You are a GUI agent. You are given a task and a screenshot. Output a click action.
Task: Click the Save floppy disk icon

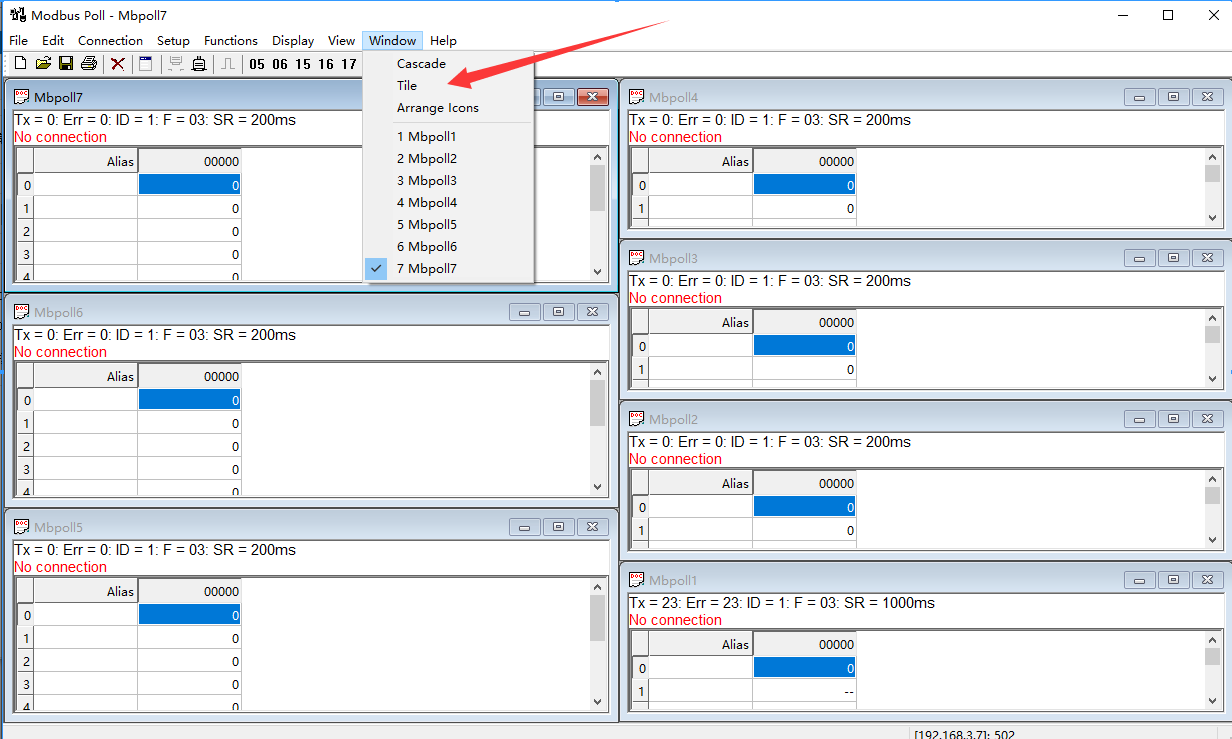66,64
